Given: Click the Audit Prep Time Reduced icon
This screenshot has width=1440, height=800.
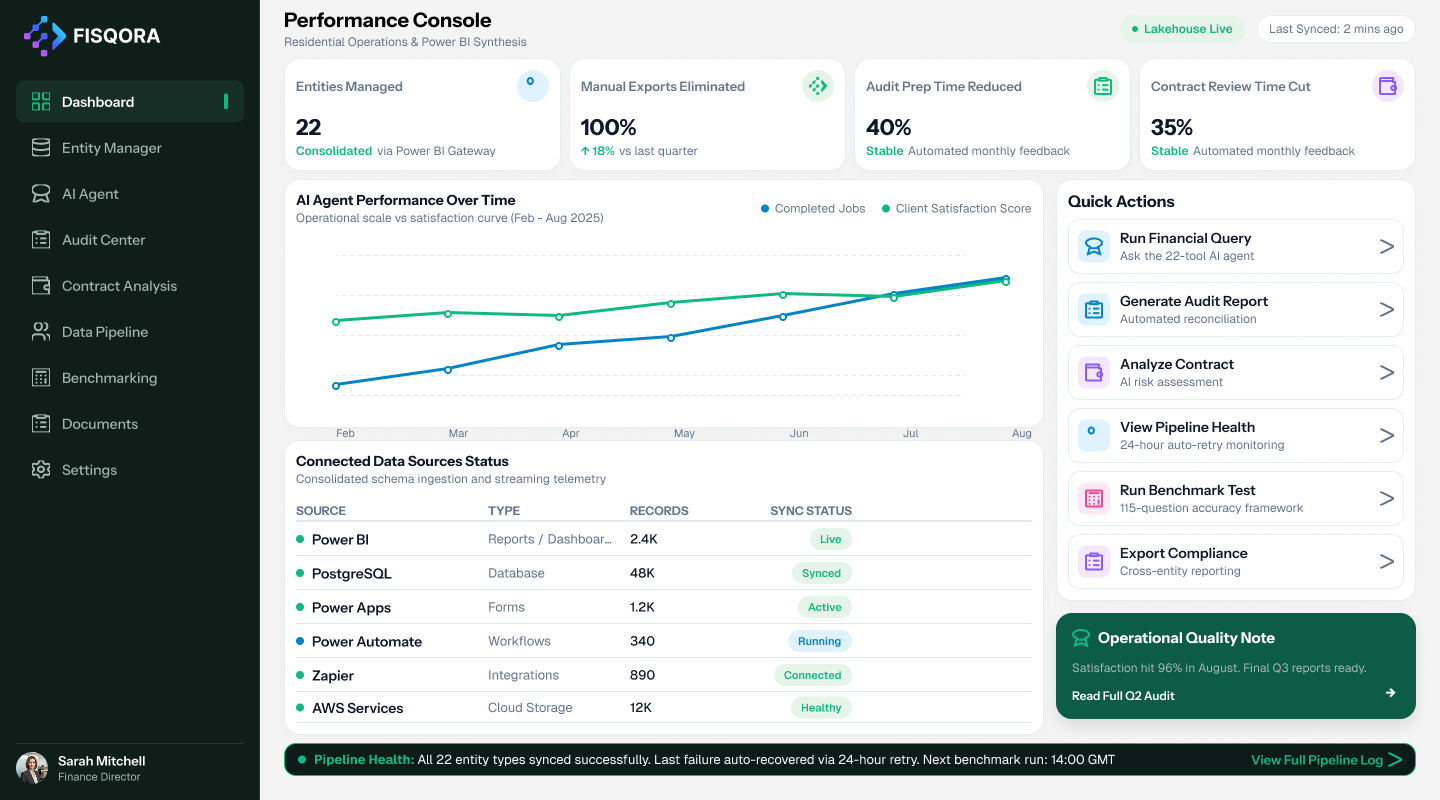Looking at the screenshot, I should [x=1103, y=86].
